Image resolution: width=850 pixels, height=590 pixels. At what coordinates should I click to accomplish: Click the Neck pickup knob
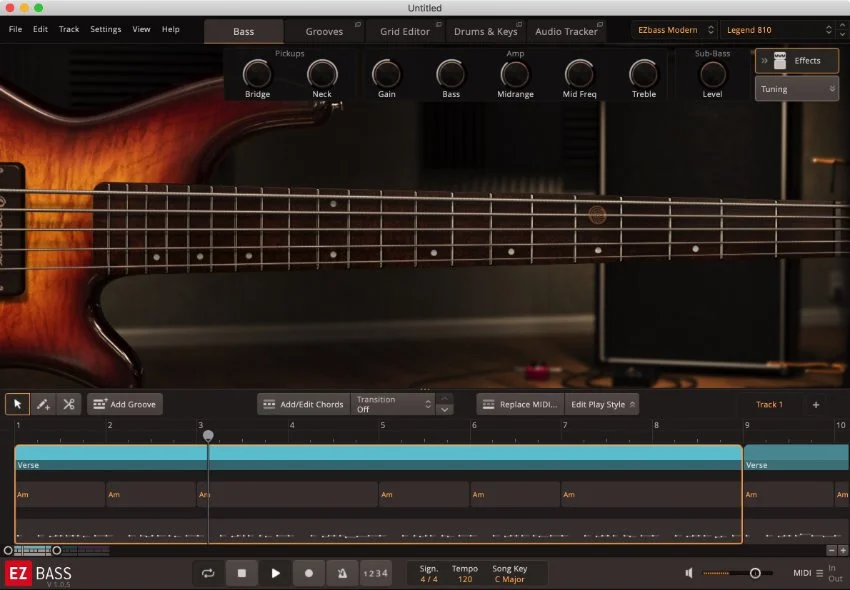[x=322, y=74]
